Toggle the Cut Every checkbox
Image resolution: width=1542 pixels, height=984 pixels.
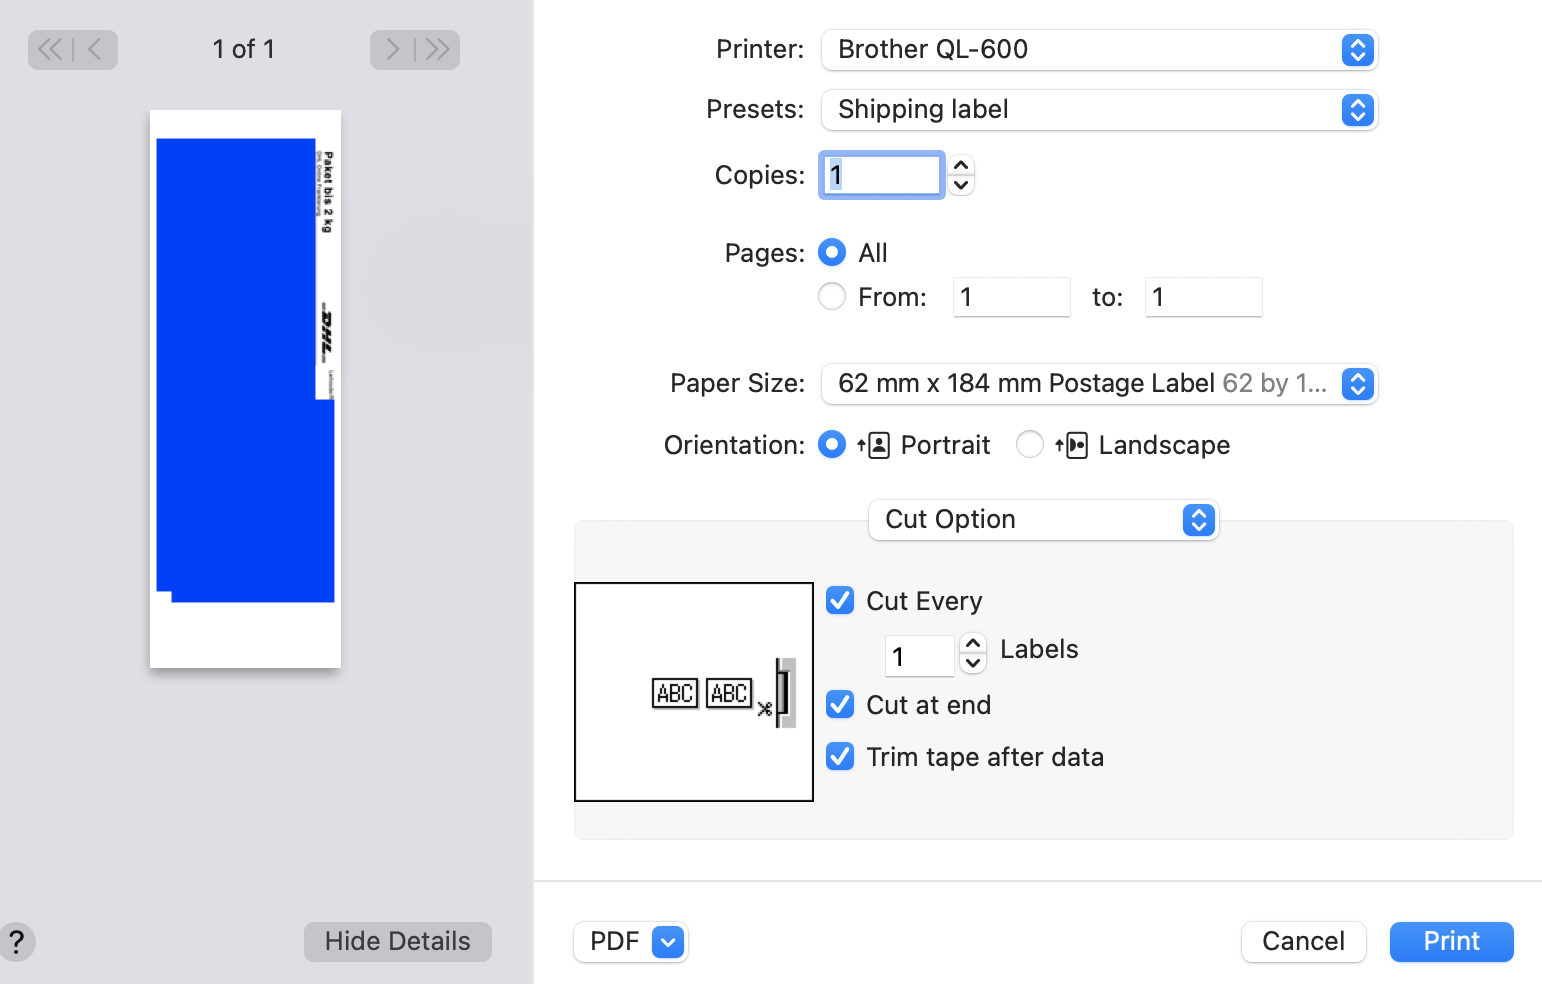point(840,601)
